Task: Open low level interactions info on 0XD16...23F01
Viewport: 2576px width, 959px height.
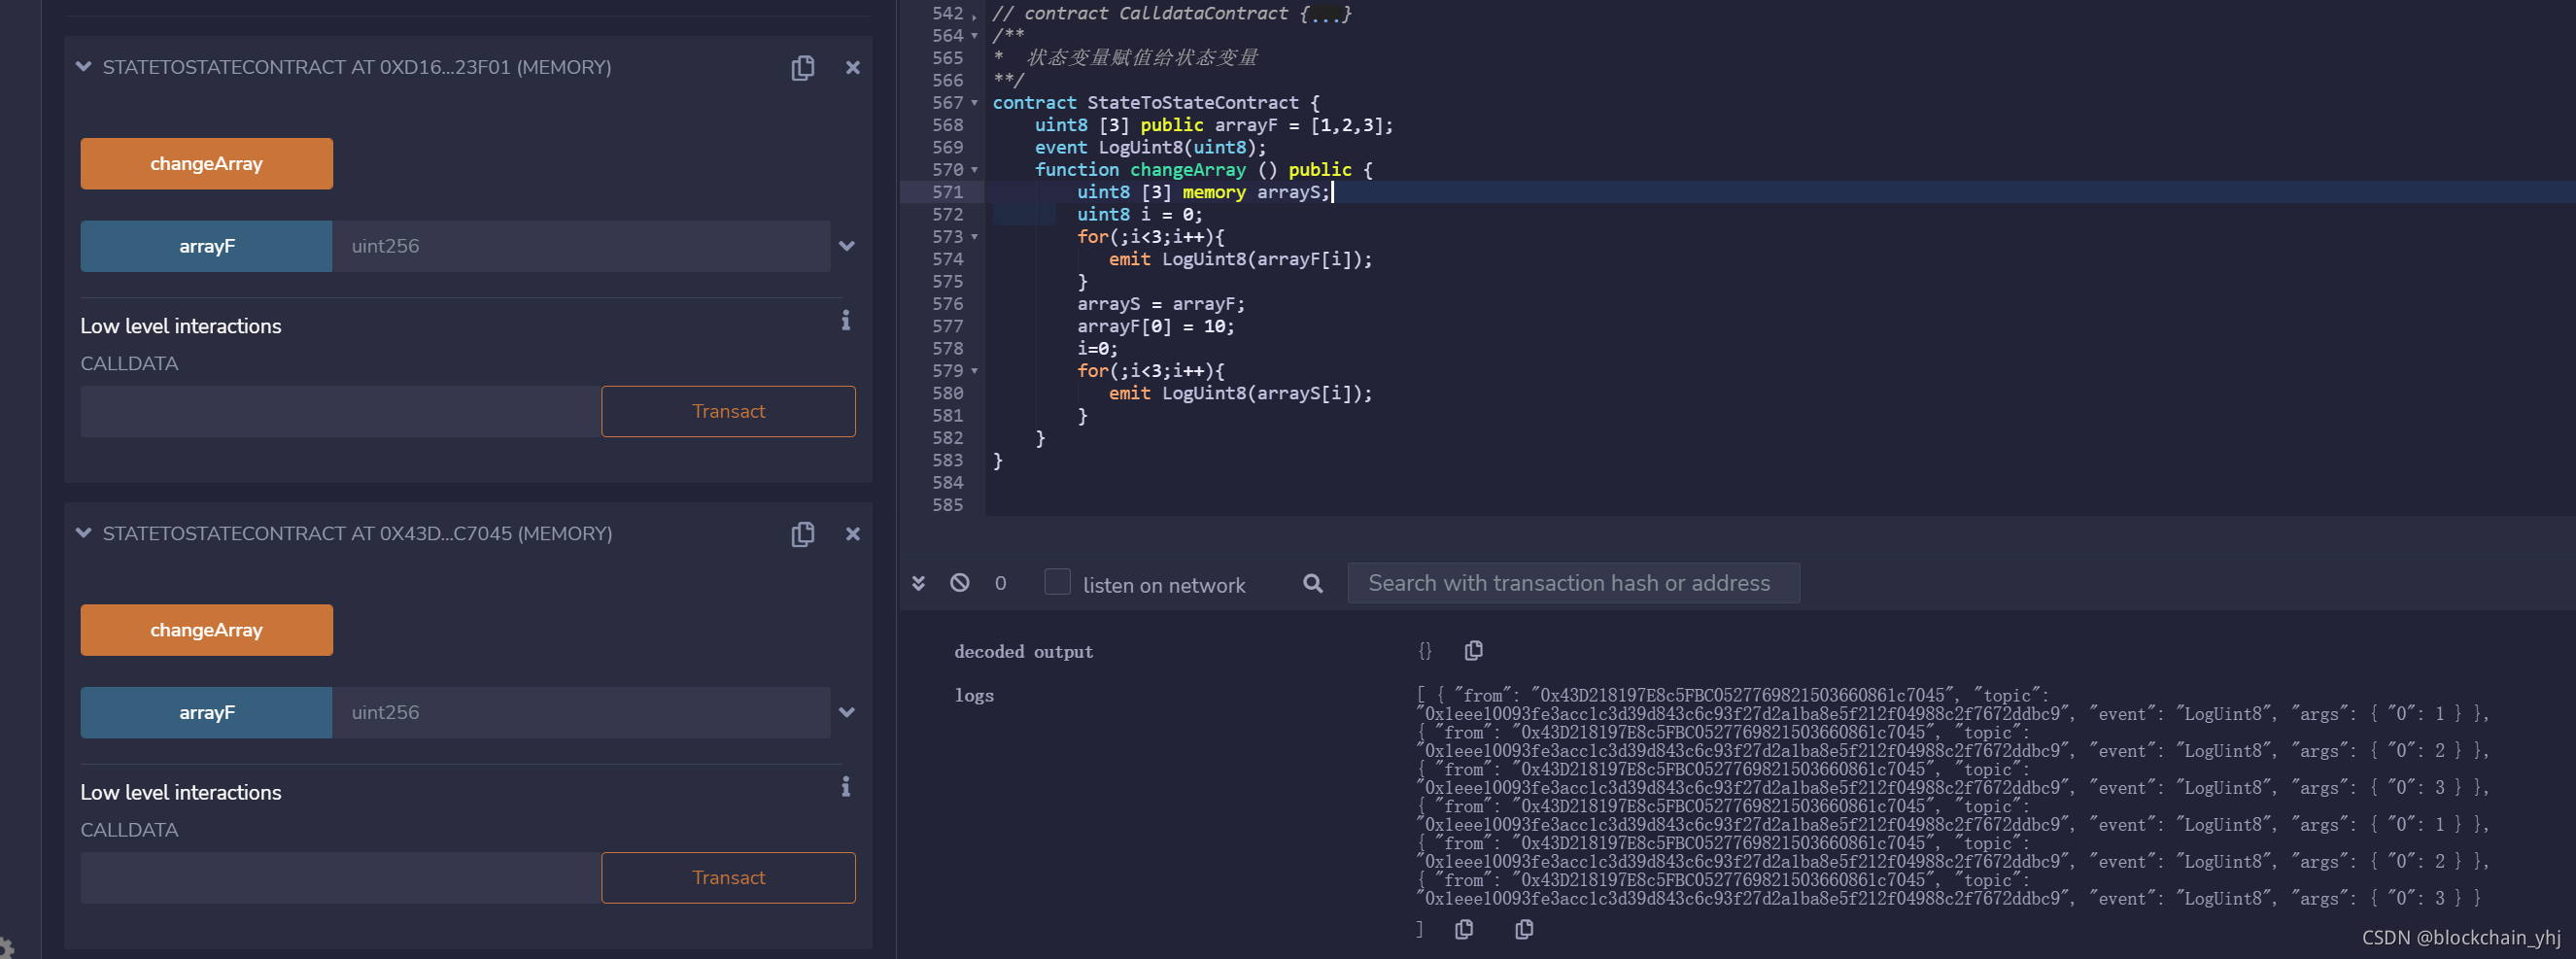Action: click(x=846, y=320)
